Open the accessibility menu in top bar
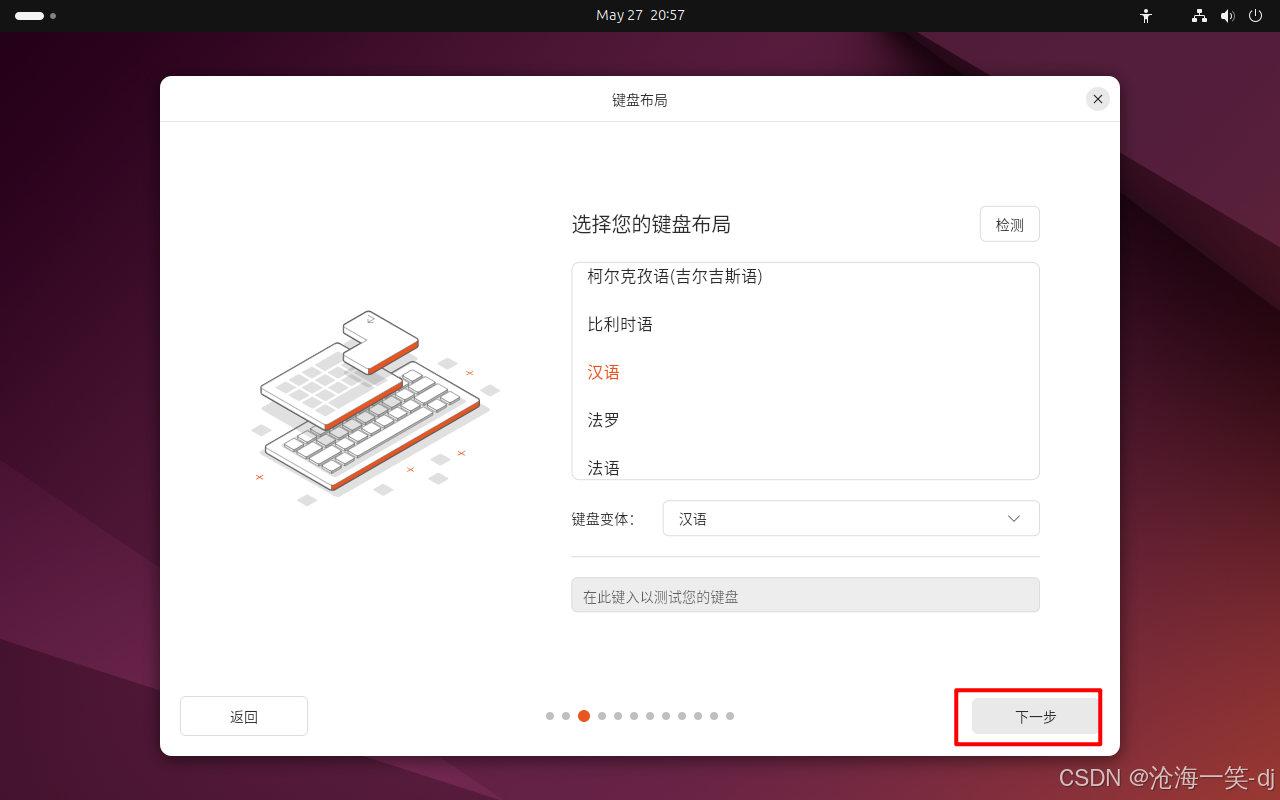This screenshot has width=1280, height=800. [x=1146, y=16]
